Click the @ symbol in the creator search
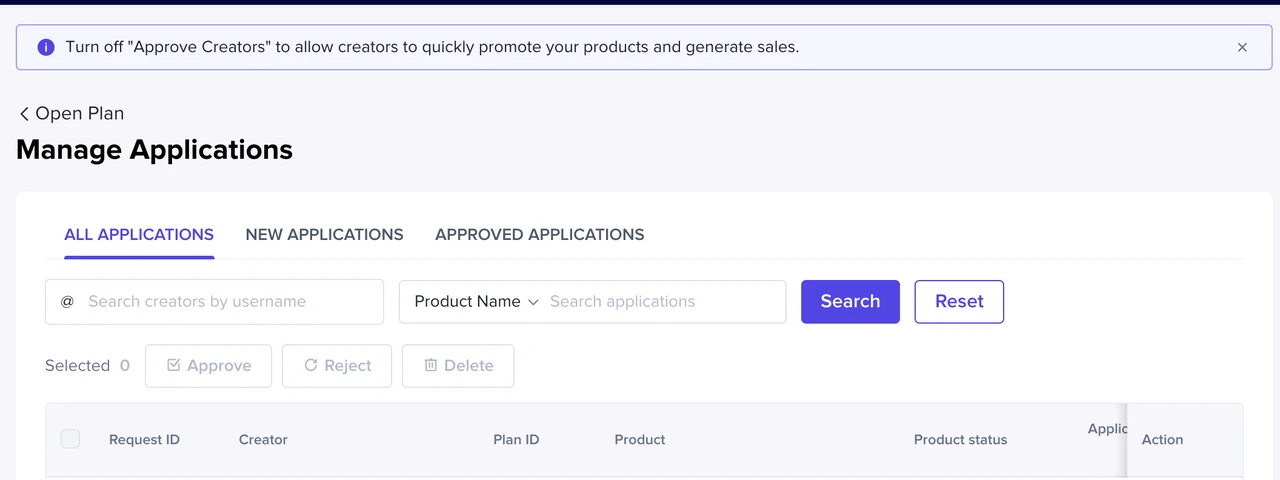This screenshot has width=1280, height=480. tap(67, 301)
